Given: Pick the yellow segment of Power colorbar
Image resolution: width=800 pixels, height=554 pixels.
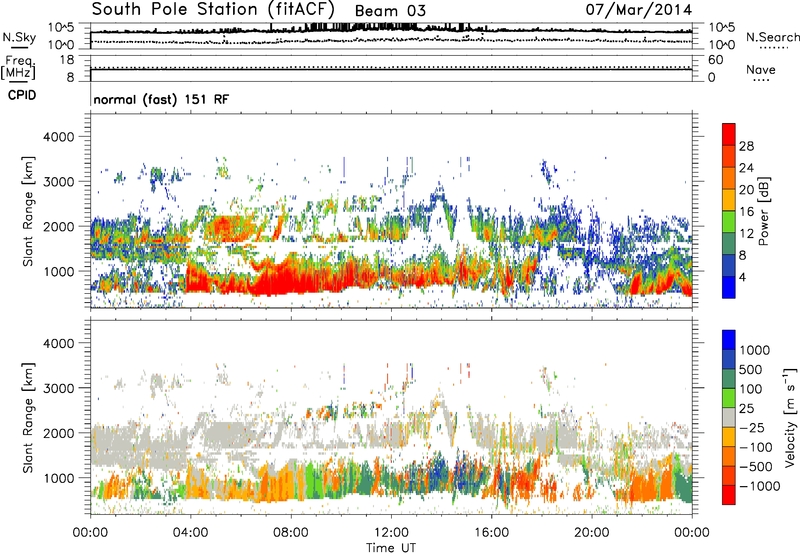Looking at the screenshot, I should point(729,200).
